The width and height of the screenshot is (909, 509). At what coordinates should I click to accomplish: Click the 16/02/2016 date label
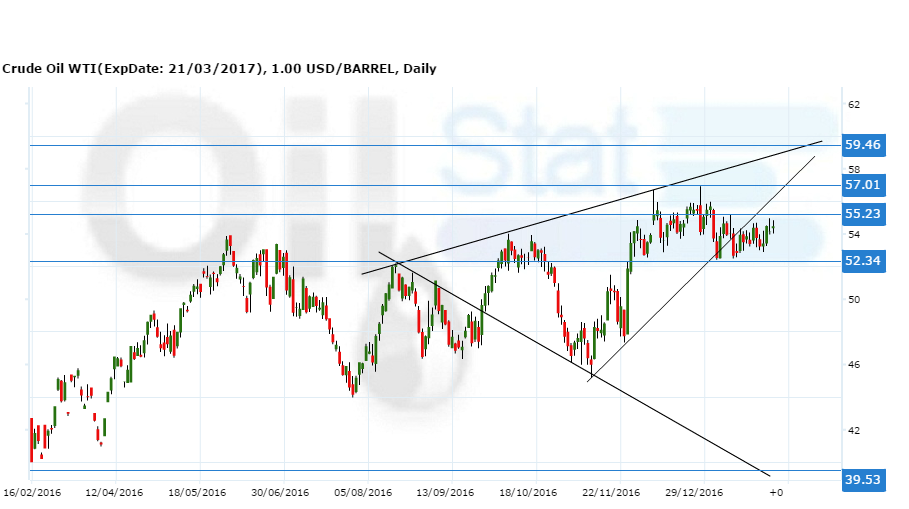click(x=31, y=493)
